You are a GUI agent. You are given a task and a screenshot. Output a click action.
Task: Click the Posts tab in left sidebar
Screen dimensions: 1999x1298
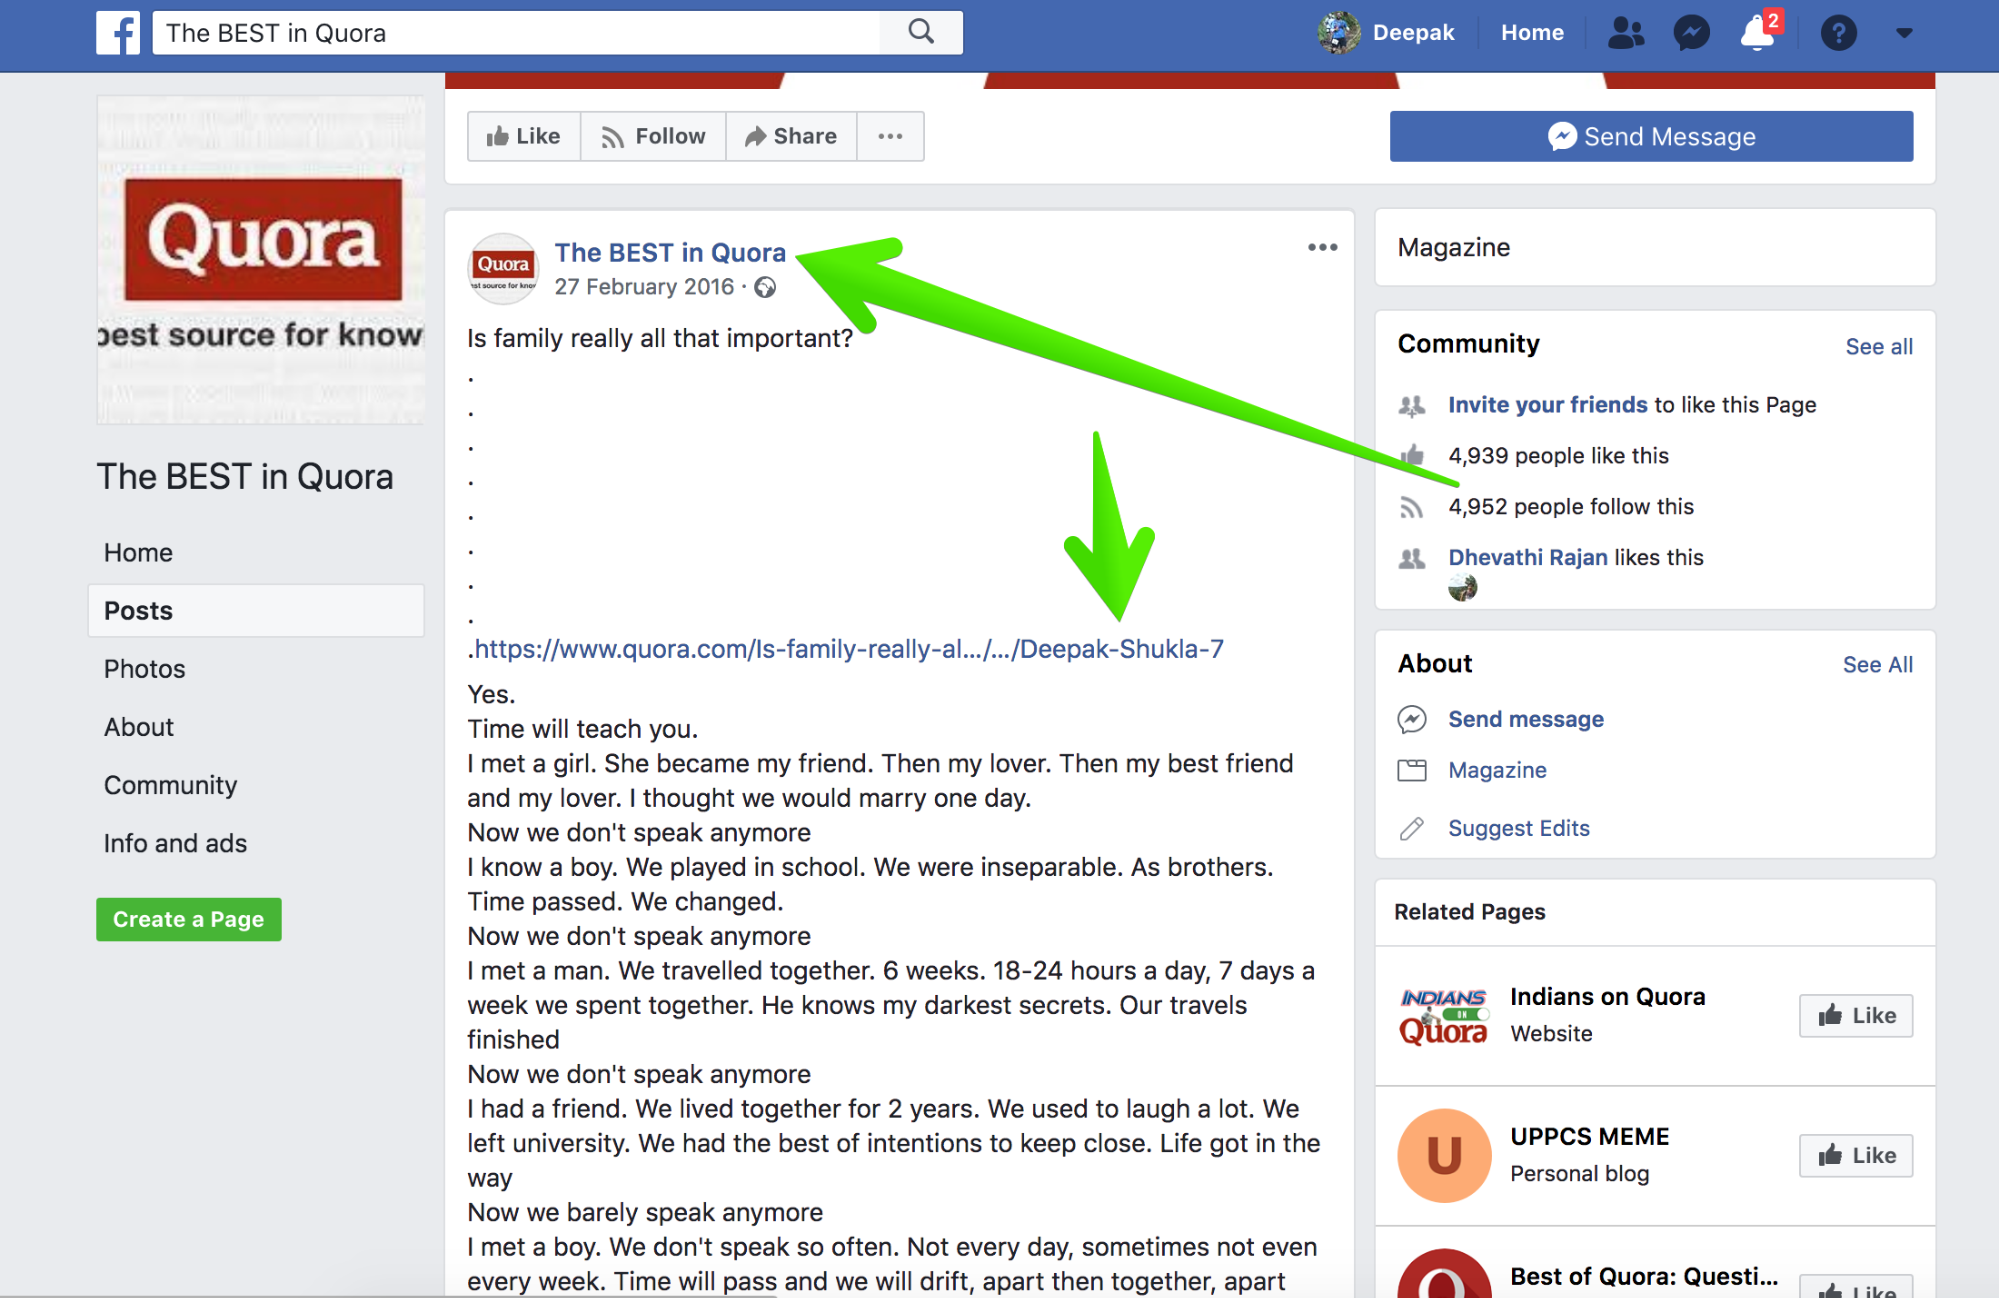point(137,610)
